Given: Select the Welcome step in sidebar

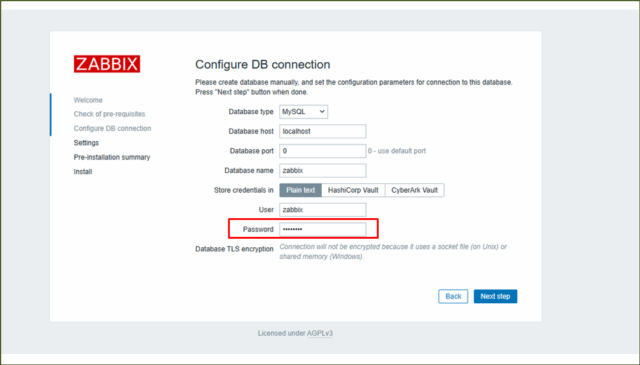Looking at the screenshot, I should pyautogui.click(x=88, y=100).
